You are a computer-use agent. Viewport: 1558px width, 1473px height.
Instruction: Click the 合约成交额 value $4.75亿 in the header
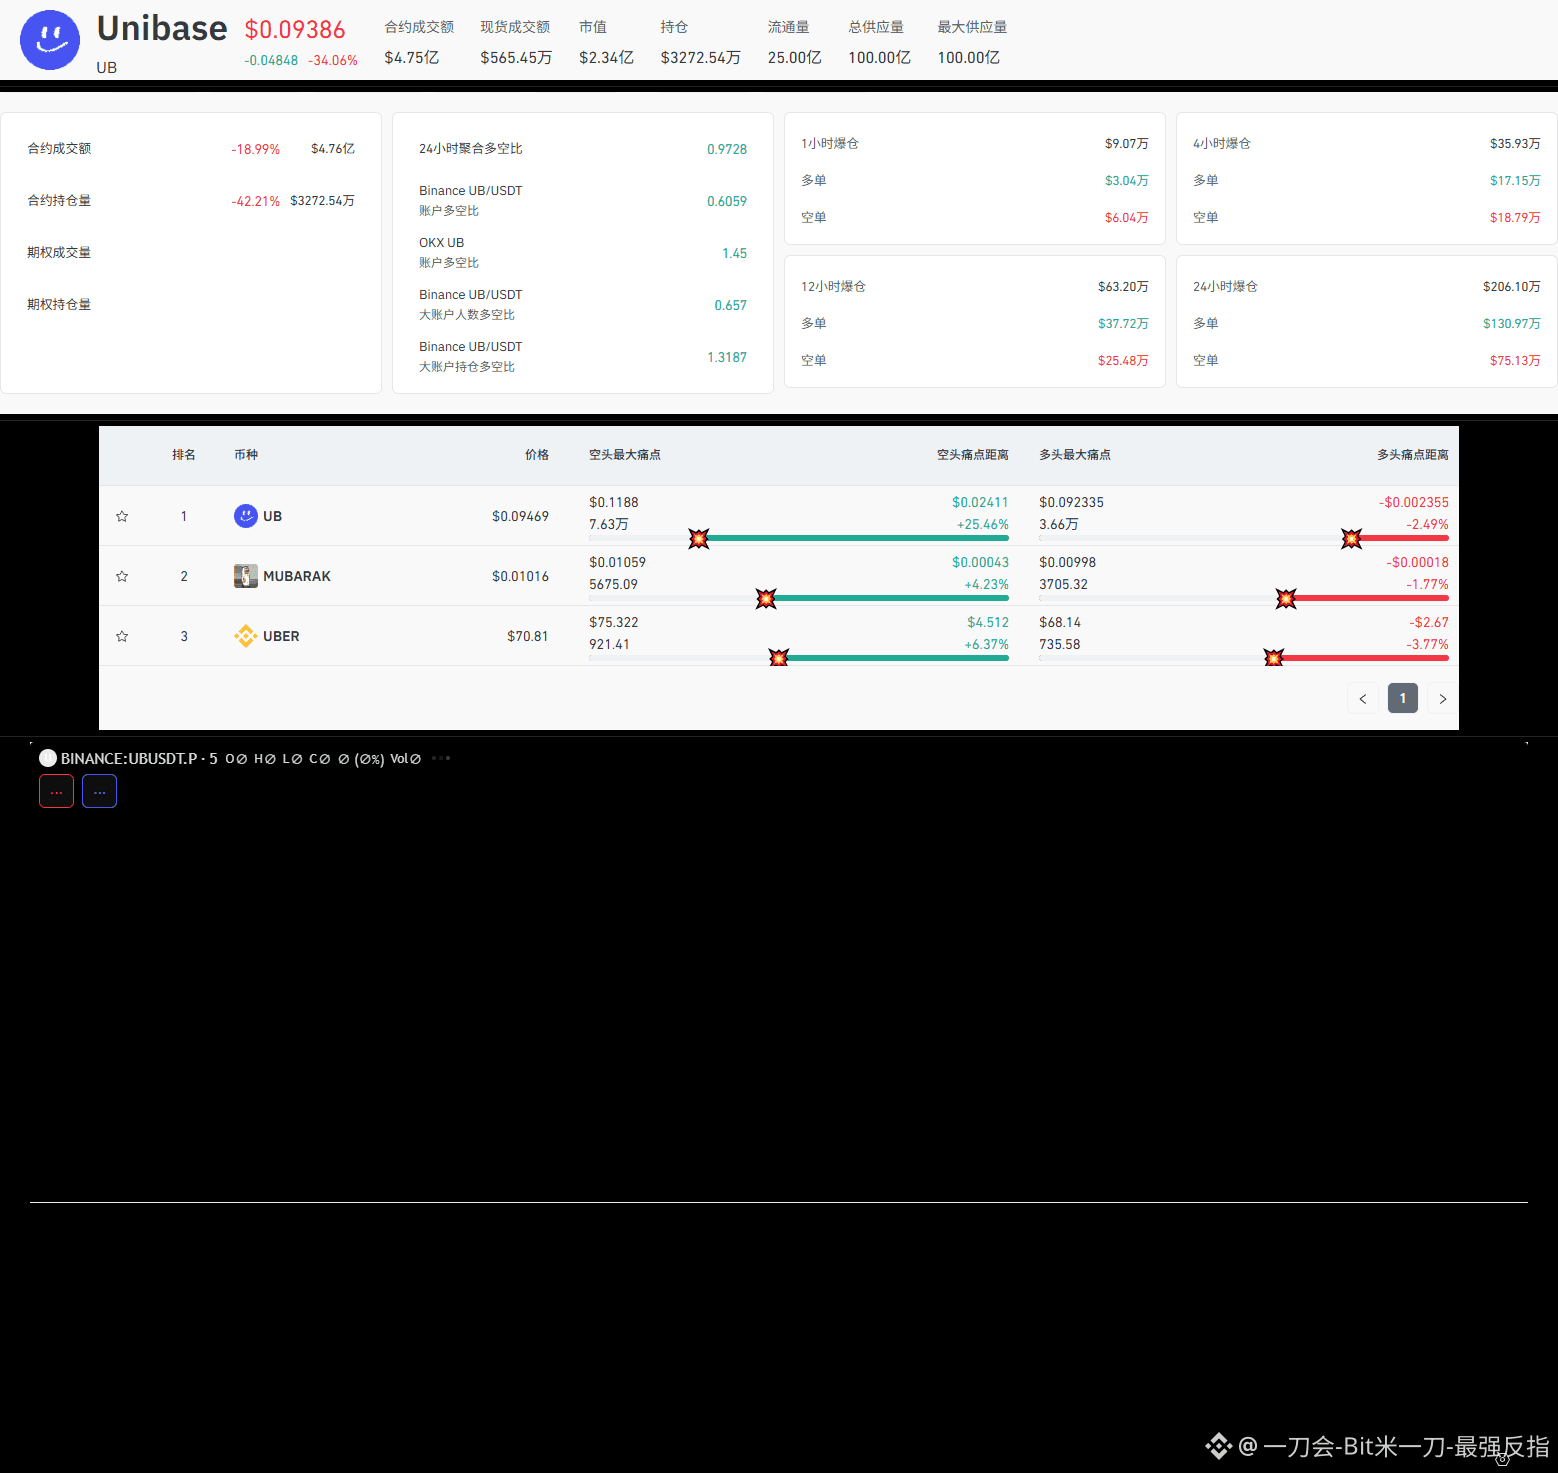(412, 58)
